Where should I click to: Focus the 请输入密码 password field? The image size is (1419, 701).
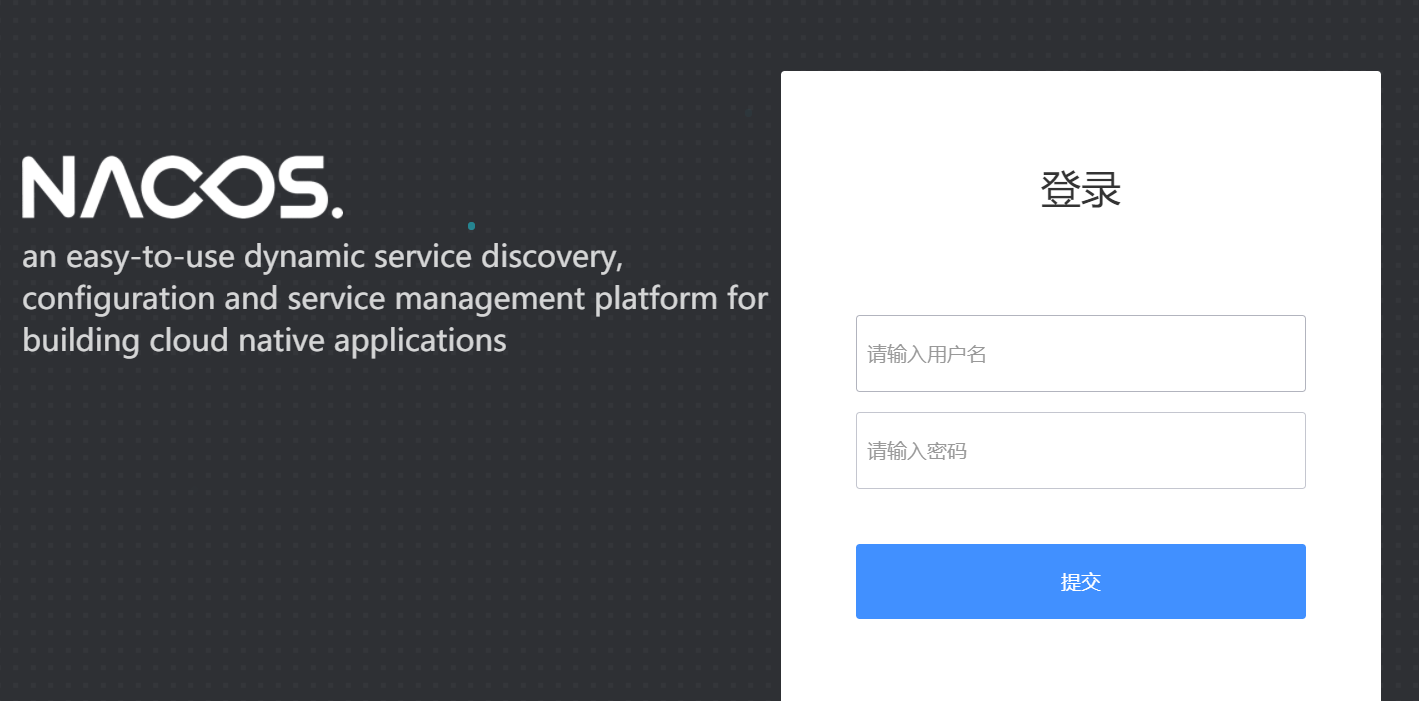point(1080,451)
